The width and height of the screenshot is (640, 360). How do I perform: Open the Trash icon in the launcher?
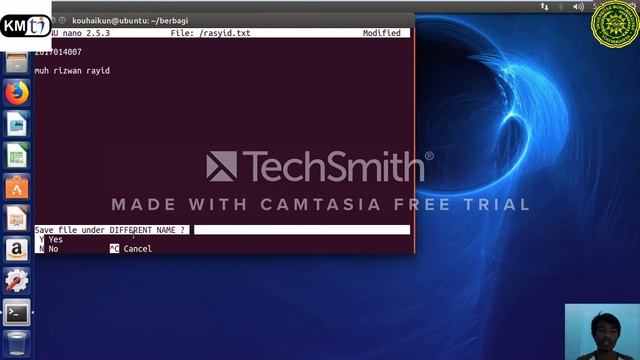(17, 344)
